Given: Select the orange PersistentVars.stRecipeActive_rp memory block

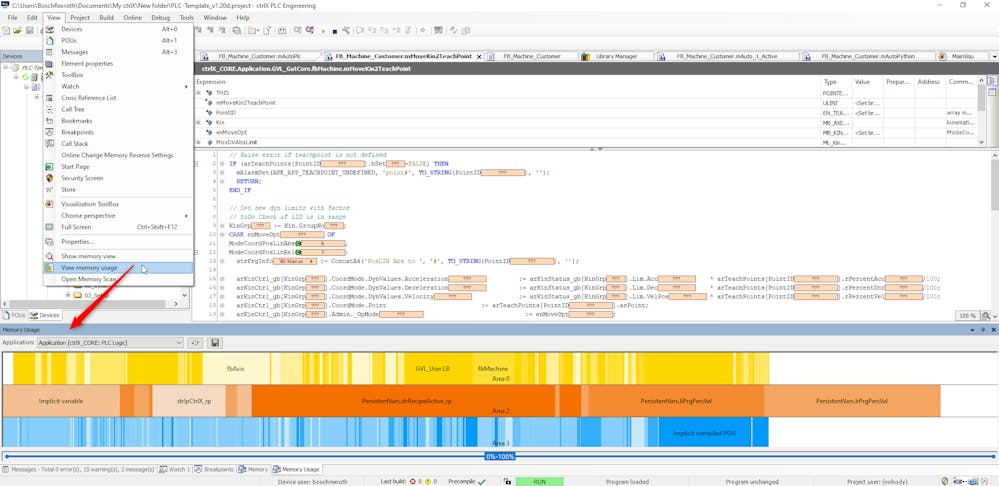Looking at the screenshot, I should [x=406, y=401].
